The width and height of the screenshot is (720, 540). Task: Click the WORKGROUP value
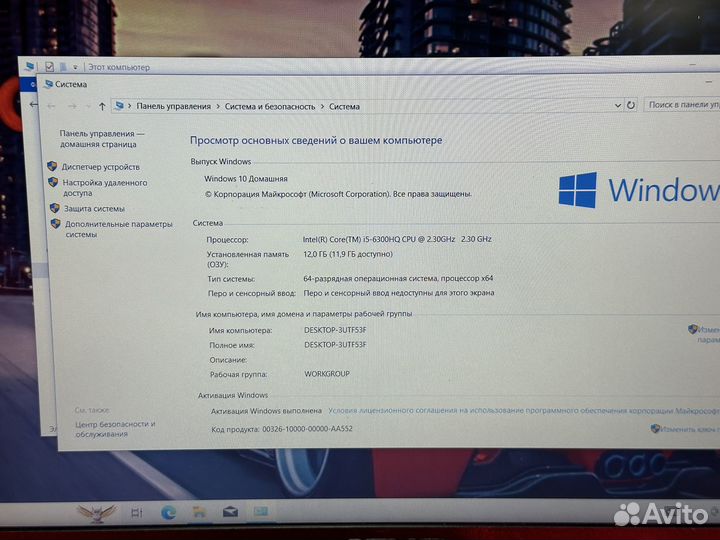[327, 374]
